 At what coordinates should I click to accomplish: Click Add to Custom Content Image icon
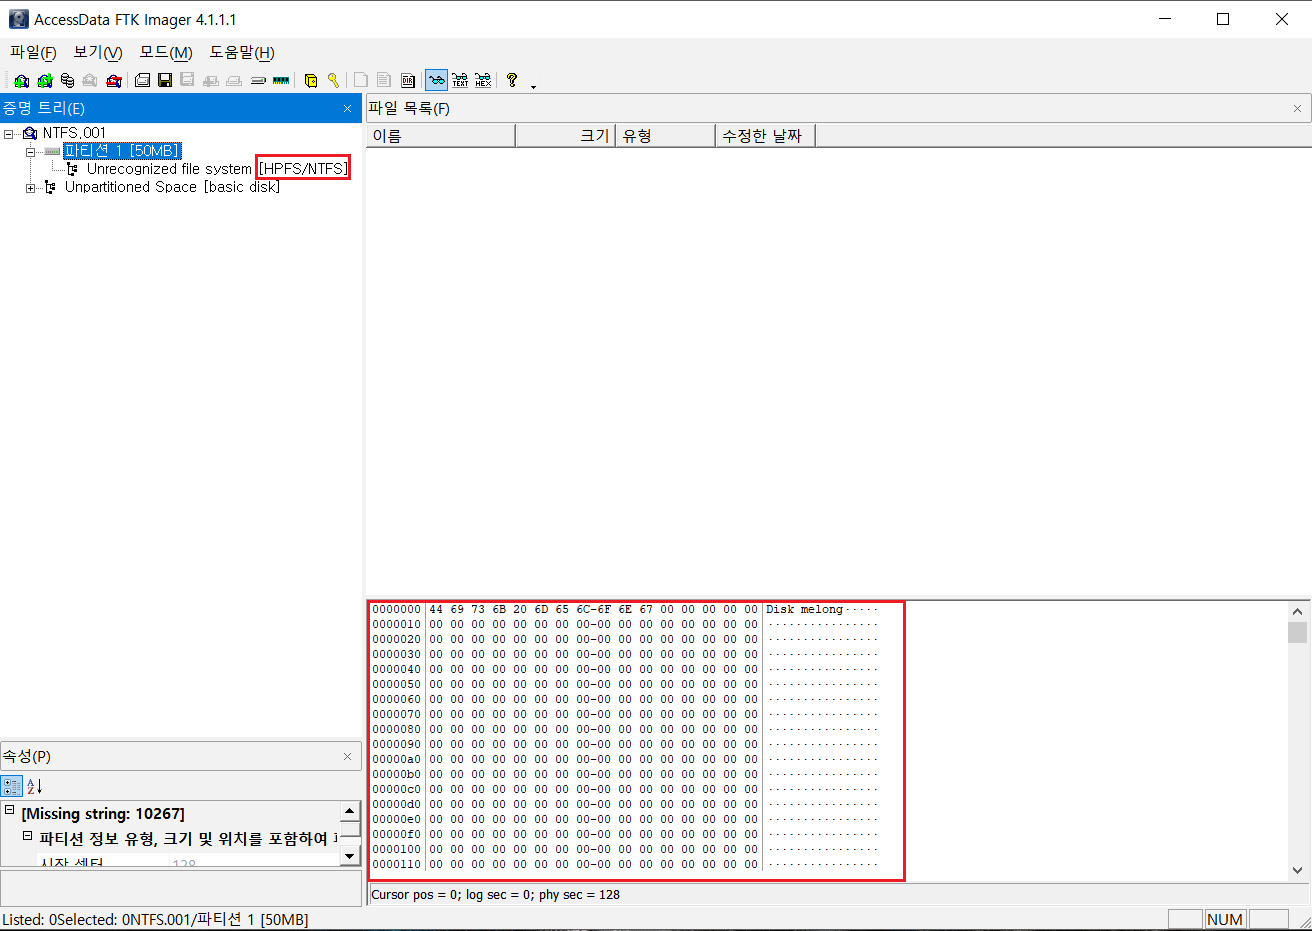point(211,80)
